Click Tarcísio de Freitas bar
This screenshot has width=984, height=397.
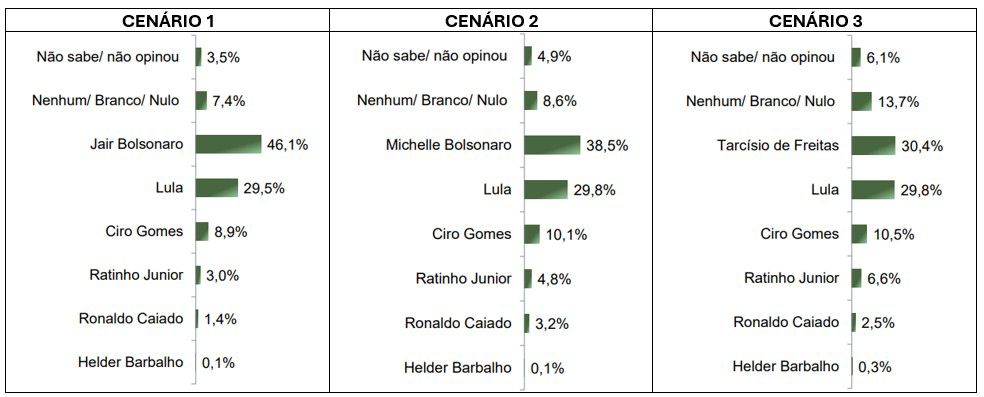tap(874, 146)
